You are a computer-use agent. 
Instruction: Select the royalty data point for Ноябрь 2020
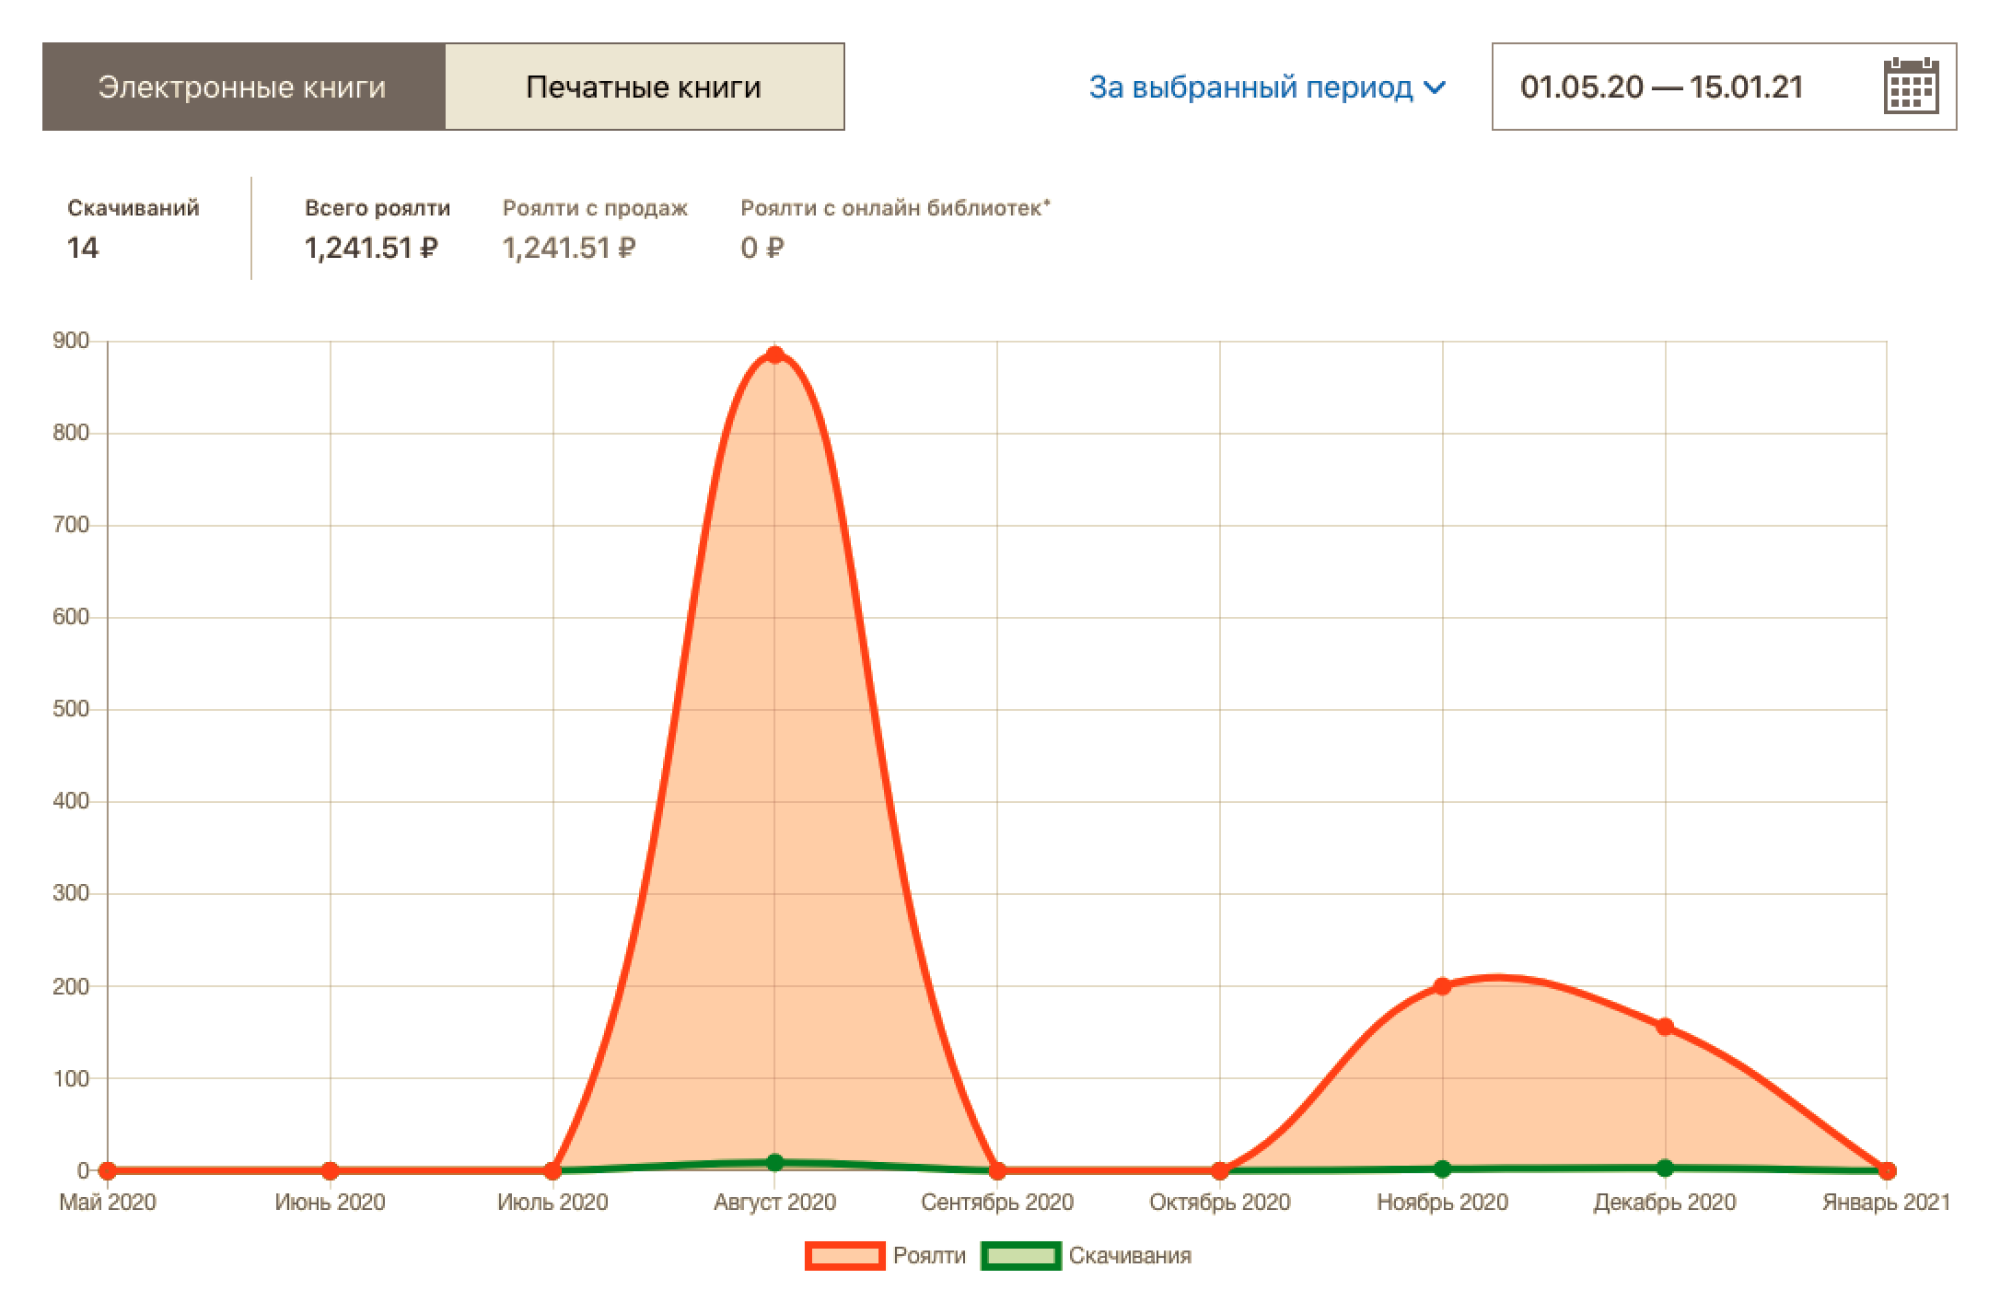tap(1442, 986)
